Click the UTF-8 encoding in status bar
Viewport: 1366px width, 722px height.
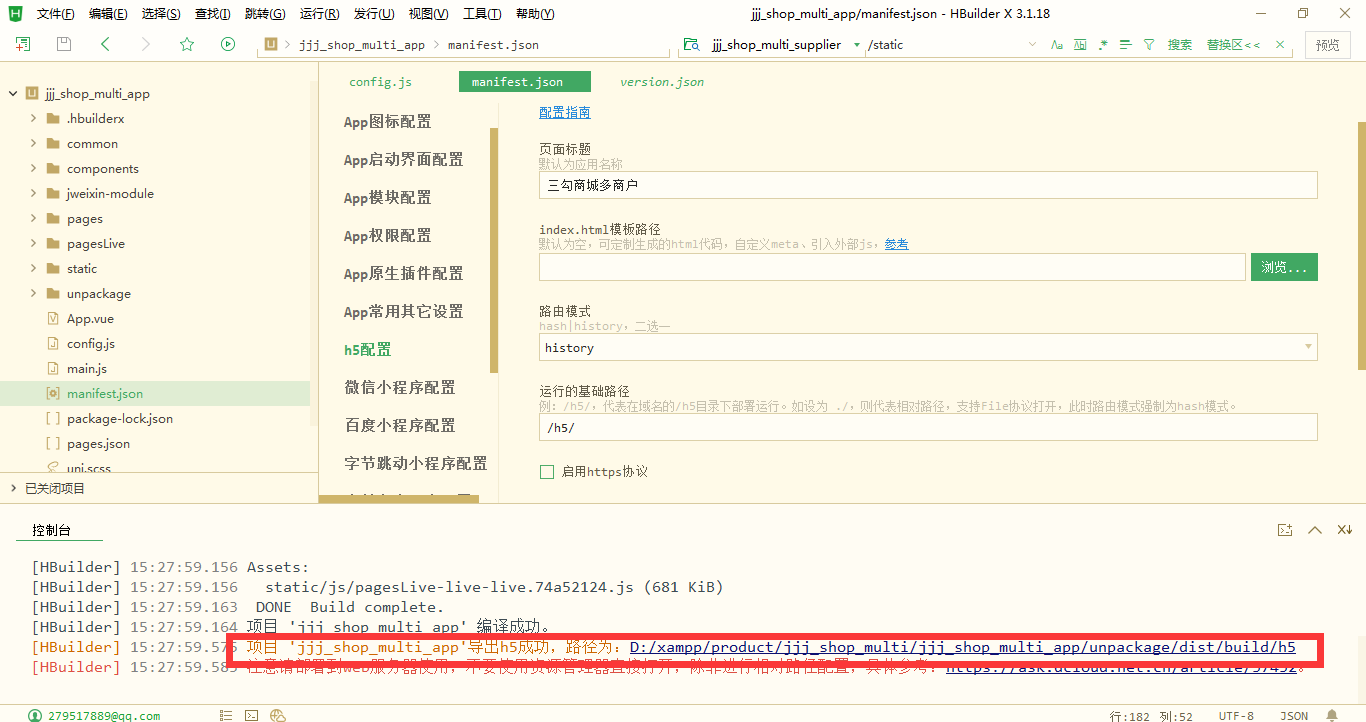pyautogui.click(x=1236, y=716)
